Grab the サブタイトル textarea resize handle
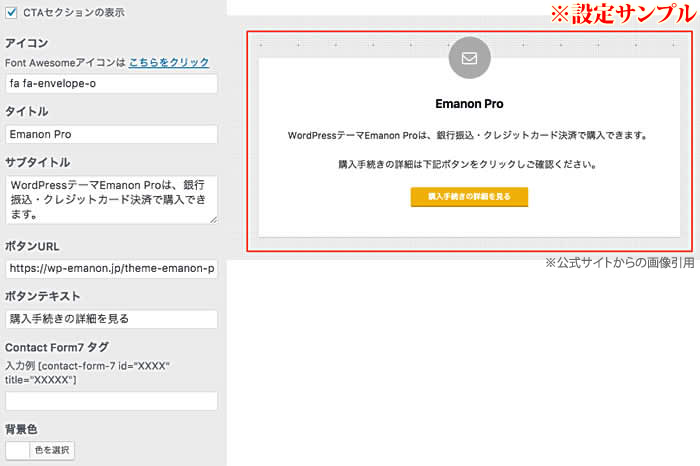Screen dimensions: 700x466 click(x=213, y=220)
